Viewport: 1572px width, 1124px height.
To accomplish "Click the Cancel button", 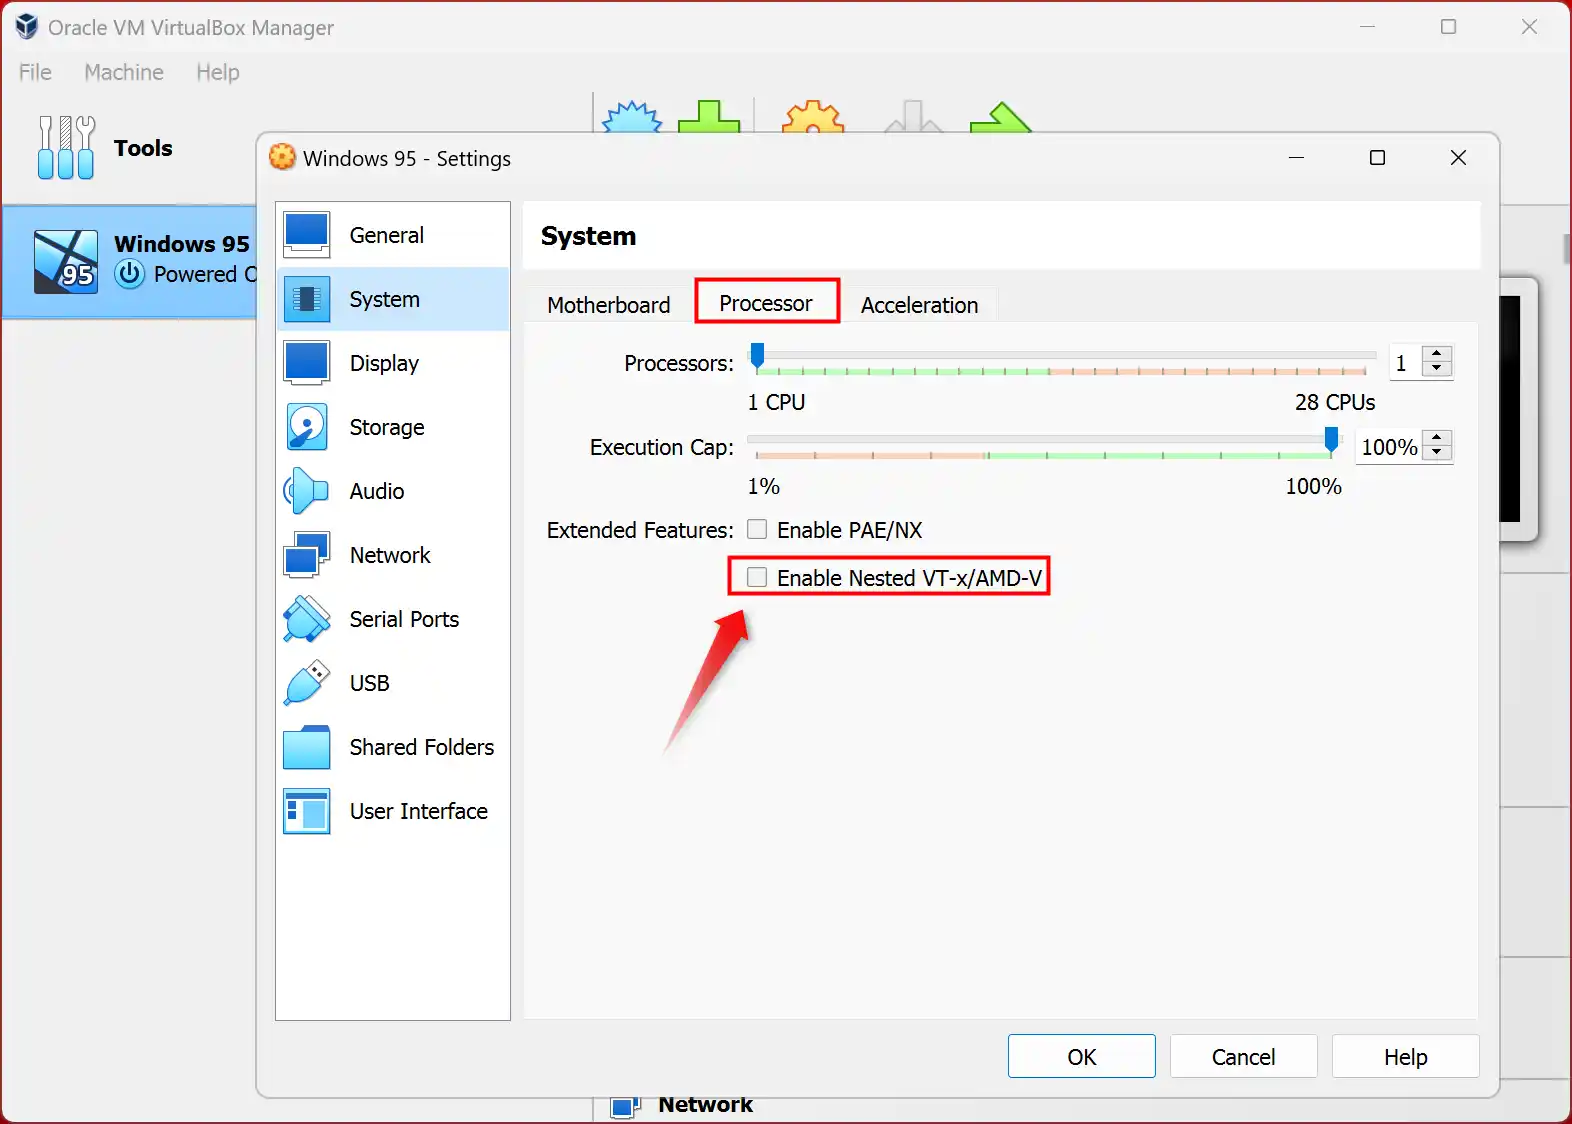I will (x=1244, y=1056).
